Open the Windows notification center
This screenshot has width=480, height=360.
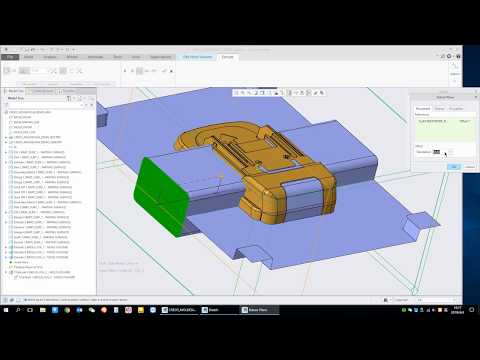[471, 310]
